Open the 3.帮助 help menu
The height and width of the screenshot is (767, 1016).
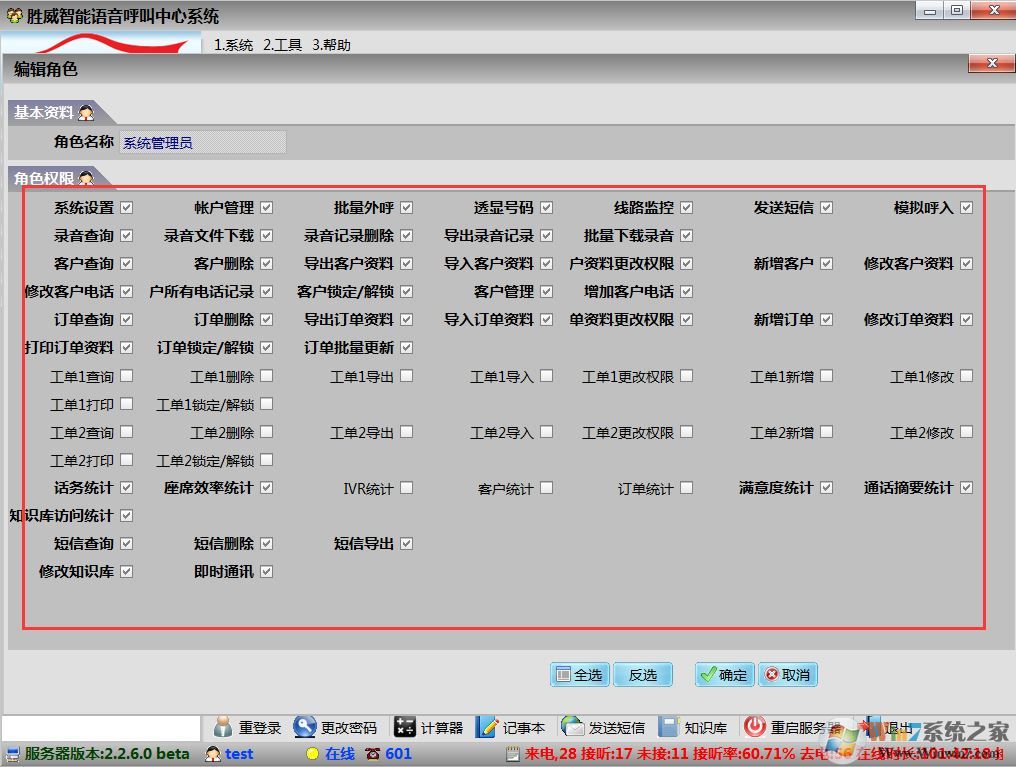(x=334, y=44)
